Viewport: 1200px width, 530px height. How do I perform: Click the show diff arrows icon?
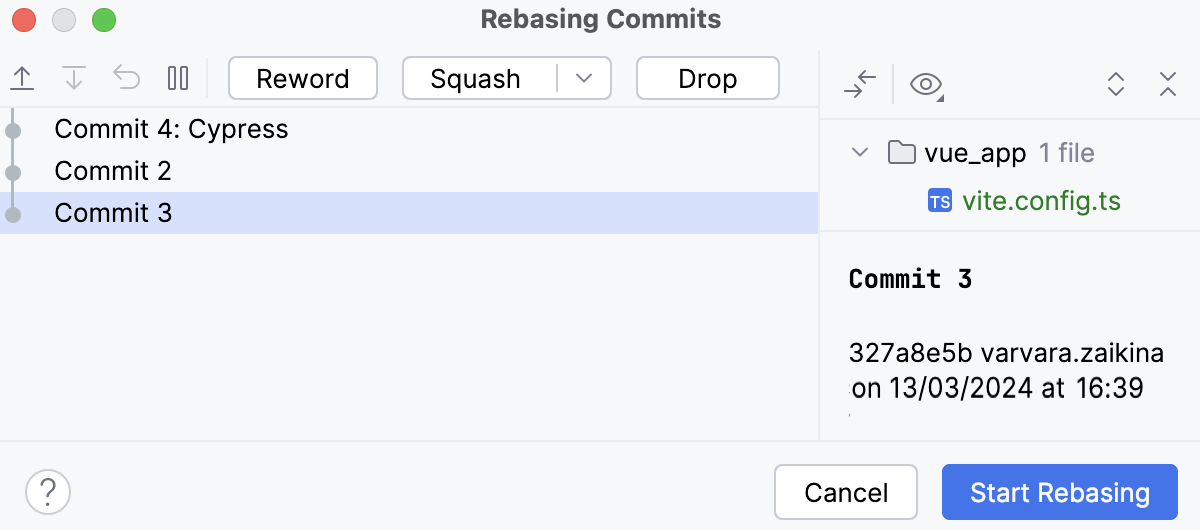(859, 84)
